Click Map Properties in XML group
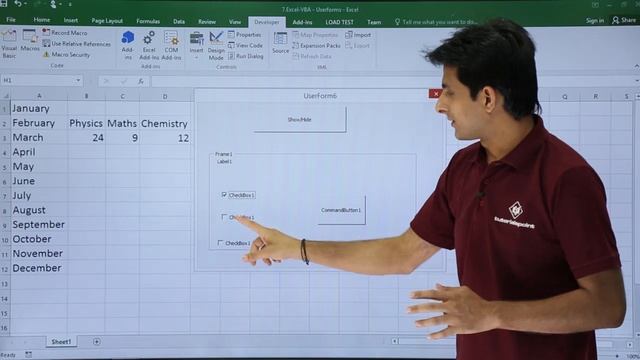This screenshot has height=360, width=640. [x=315, y=35]
